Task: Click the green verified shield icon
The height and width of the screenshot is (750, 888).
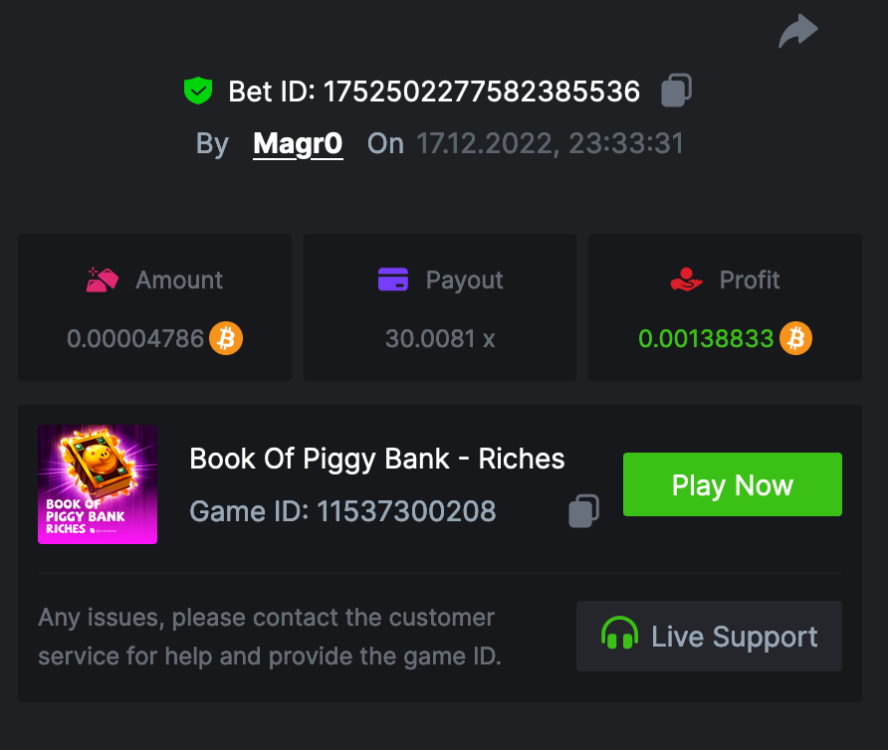Action: [x=198, y=91]
